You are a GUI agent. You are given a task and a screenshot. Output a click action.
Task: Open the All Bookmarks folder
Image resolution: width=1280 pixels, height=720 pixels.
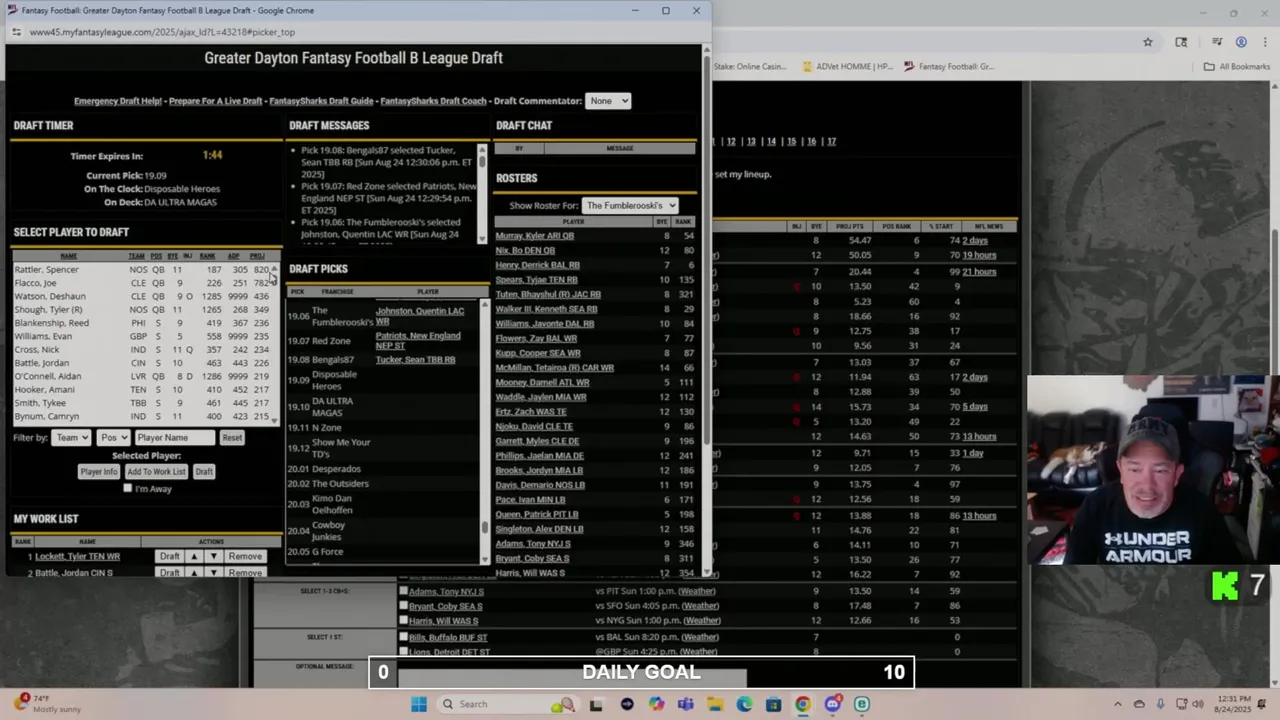coord(1237,67)
